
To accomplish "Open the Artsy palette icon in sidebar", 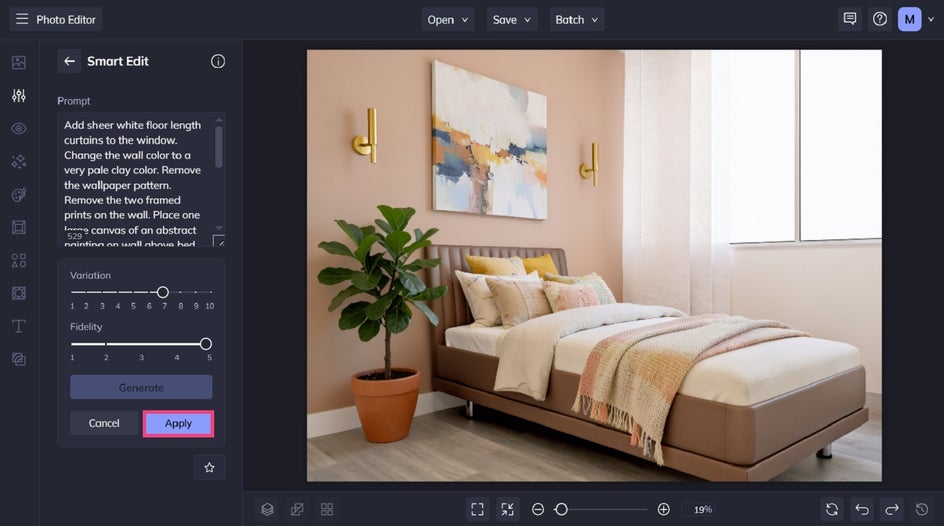I will [19, 194].
